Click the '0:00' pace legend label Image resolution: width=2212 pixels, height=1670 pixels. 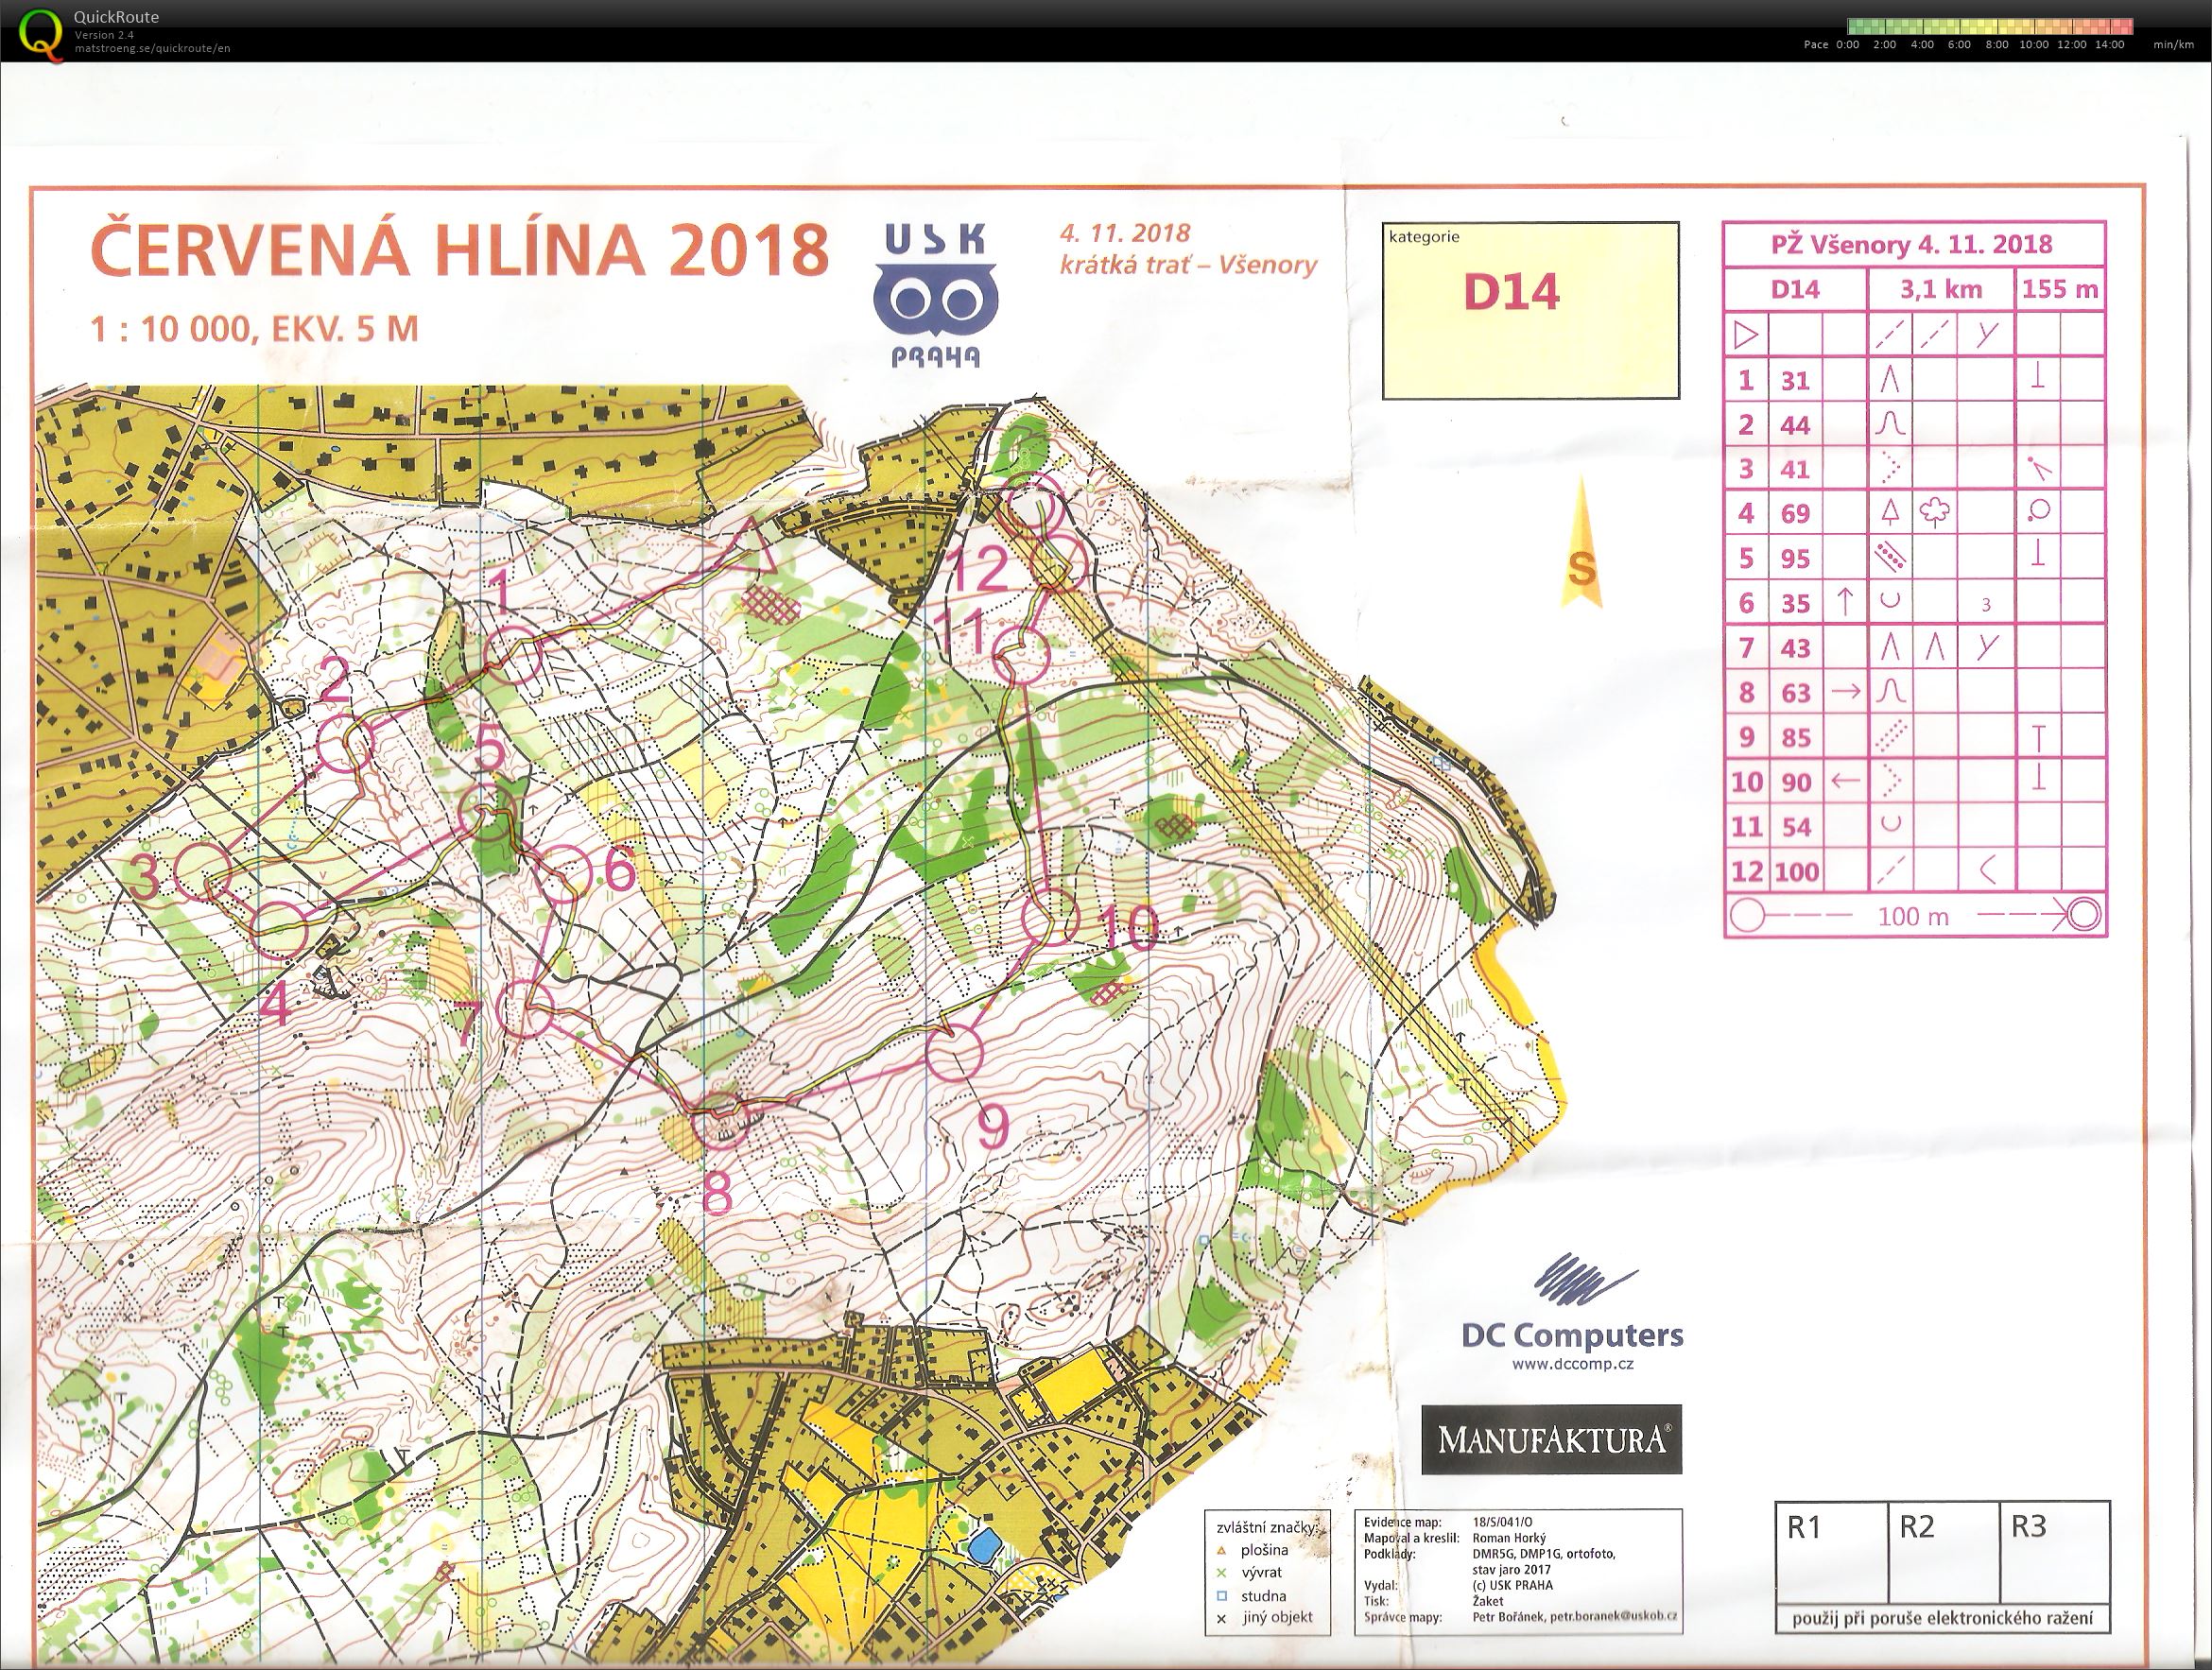[x=1847, y=45]
